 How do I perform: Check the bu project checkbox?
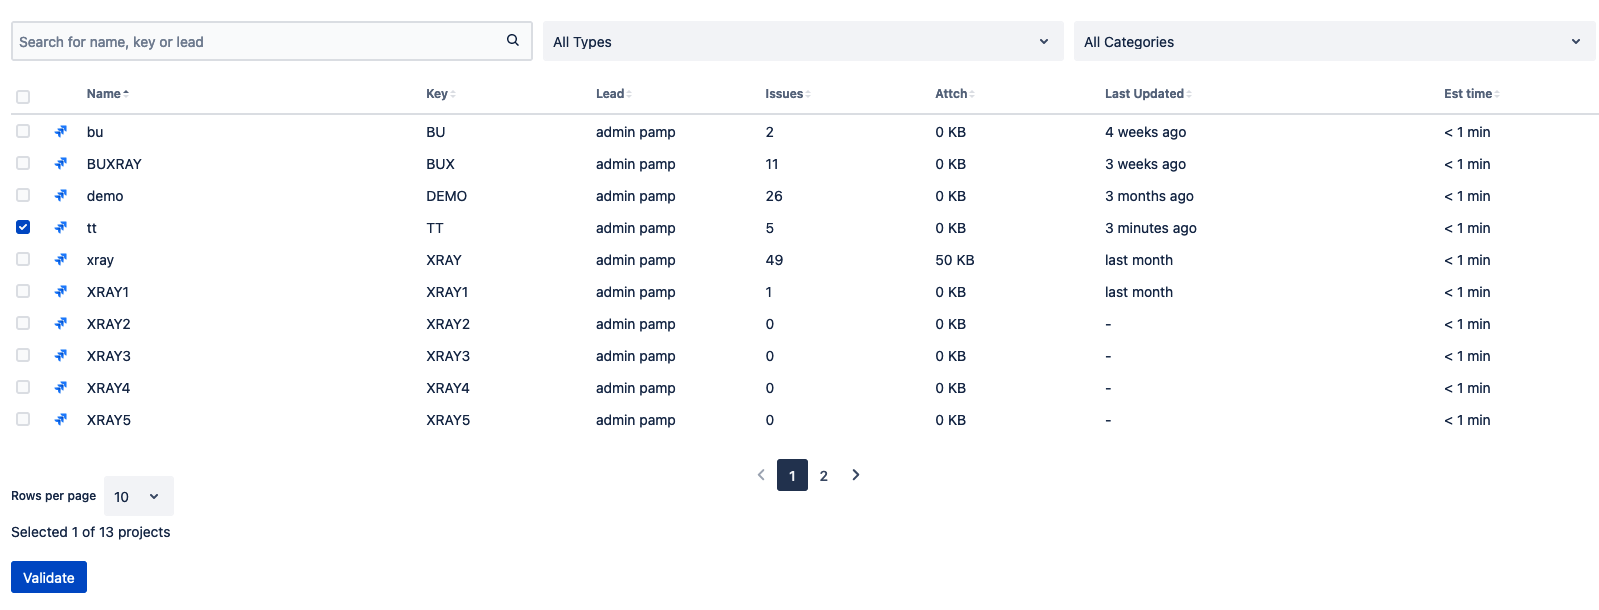tap(23, 131)
